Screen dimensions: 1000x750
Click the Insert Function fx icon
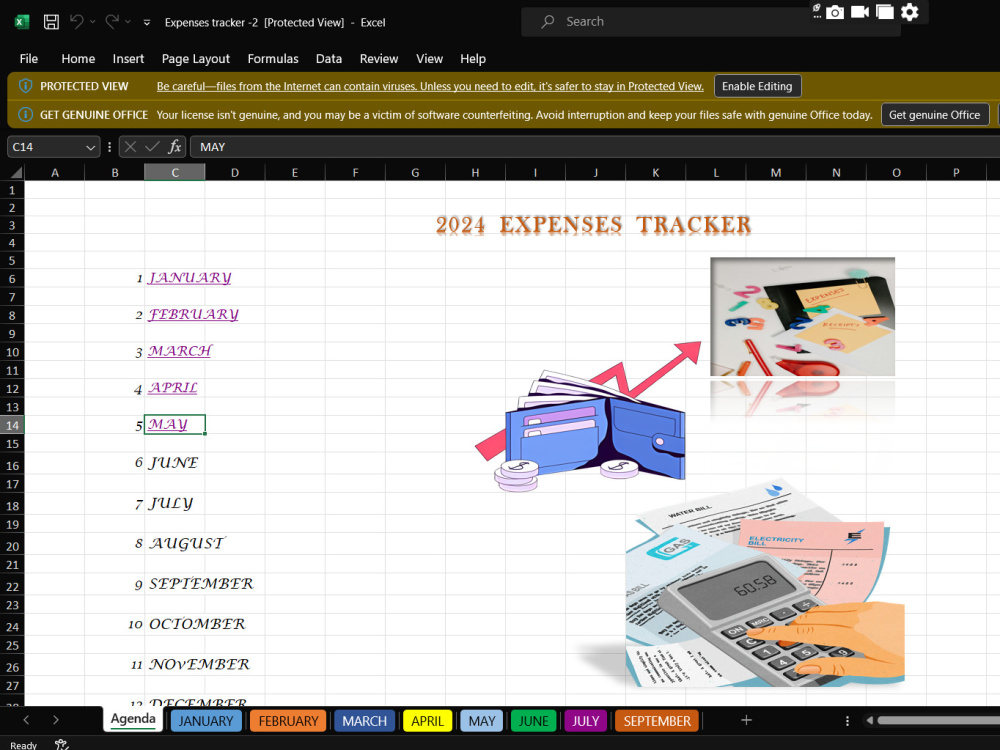tap(174, 147)
